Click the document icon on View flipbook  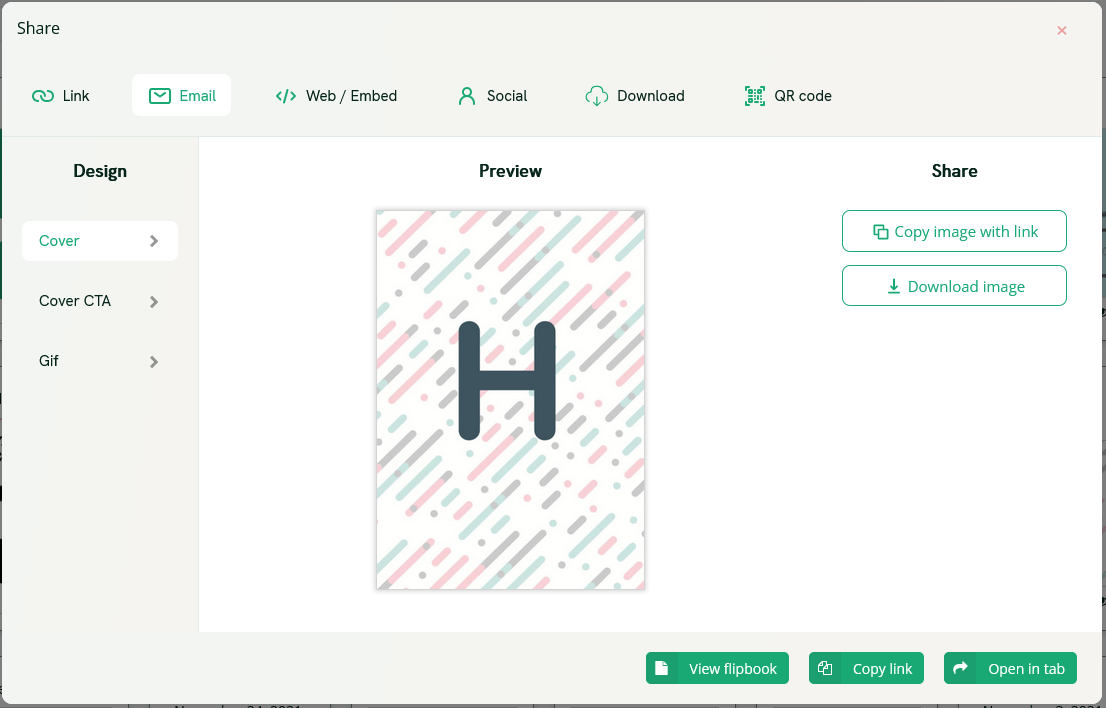(x=662, y=668)
